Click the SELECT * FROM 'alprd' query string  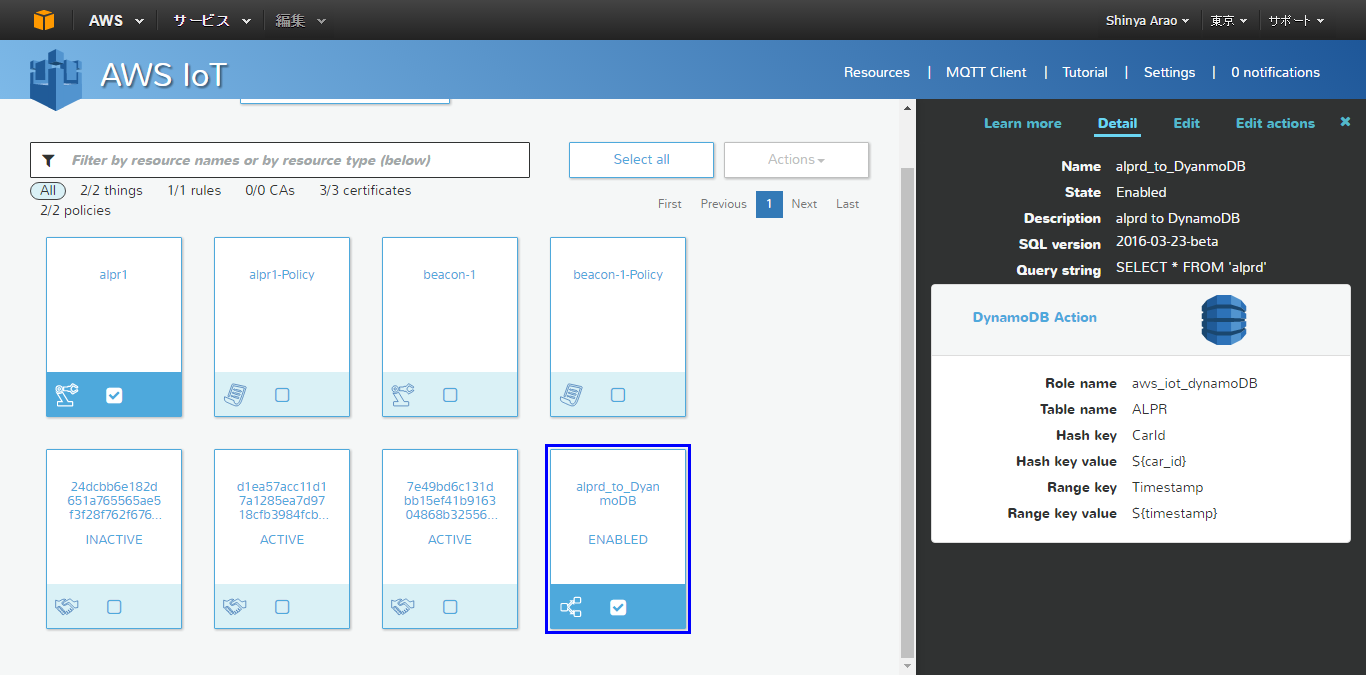click(x=1192, y=268)
